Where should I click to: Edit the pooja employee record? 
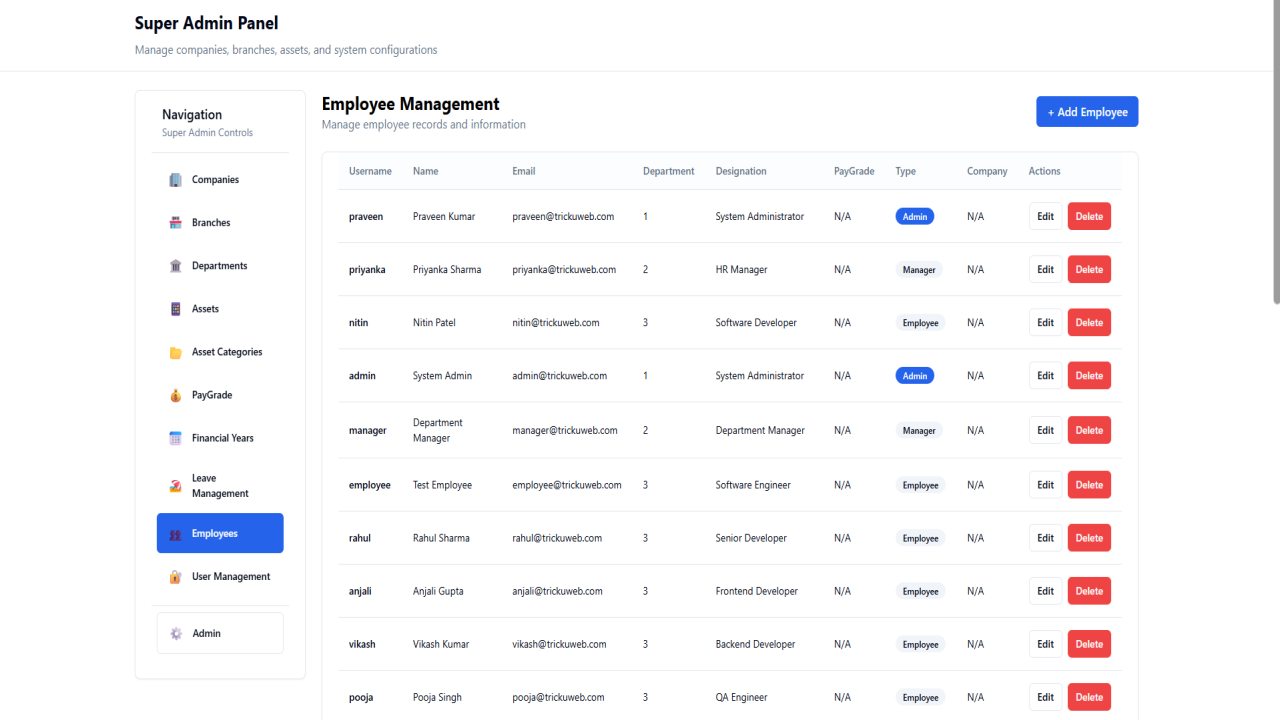click(x=1045, y=697)
